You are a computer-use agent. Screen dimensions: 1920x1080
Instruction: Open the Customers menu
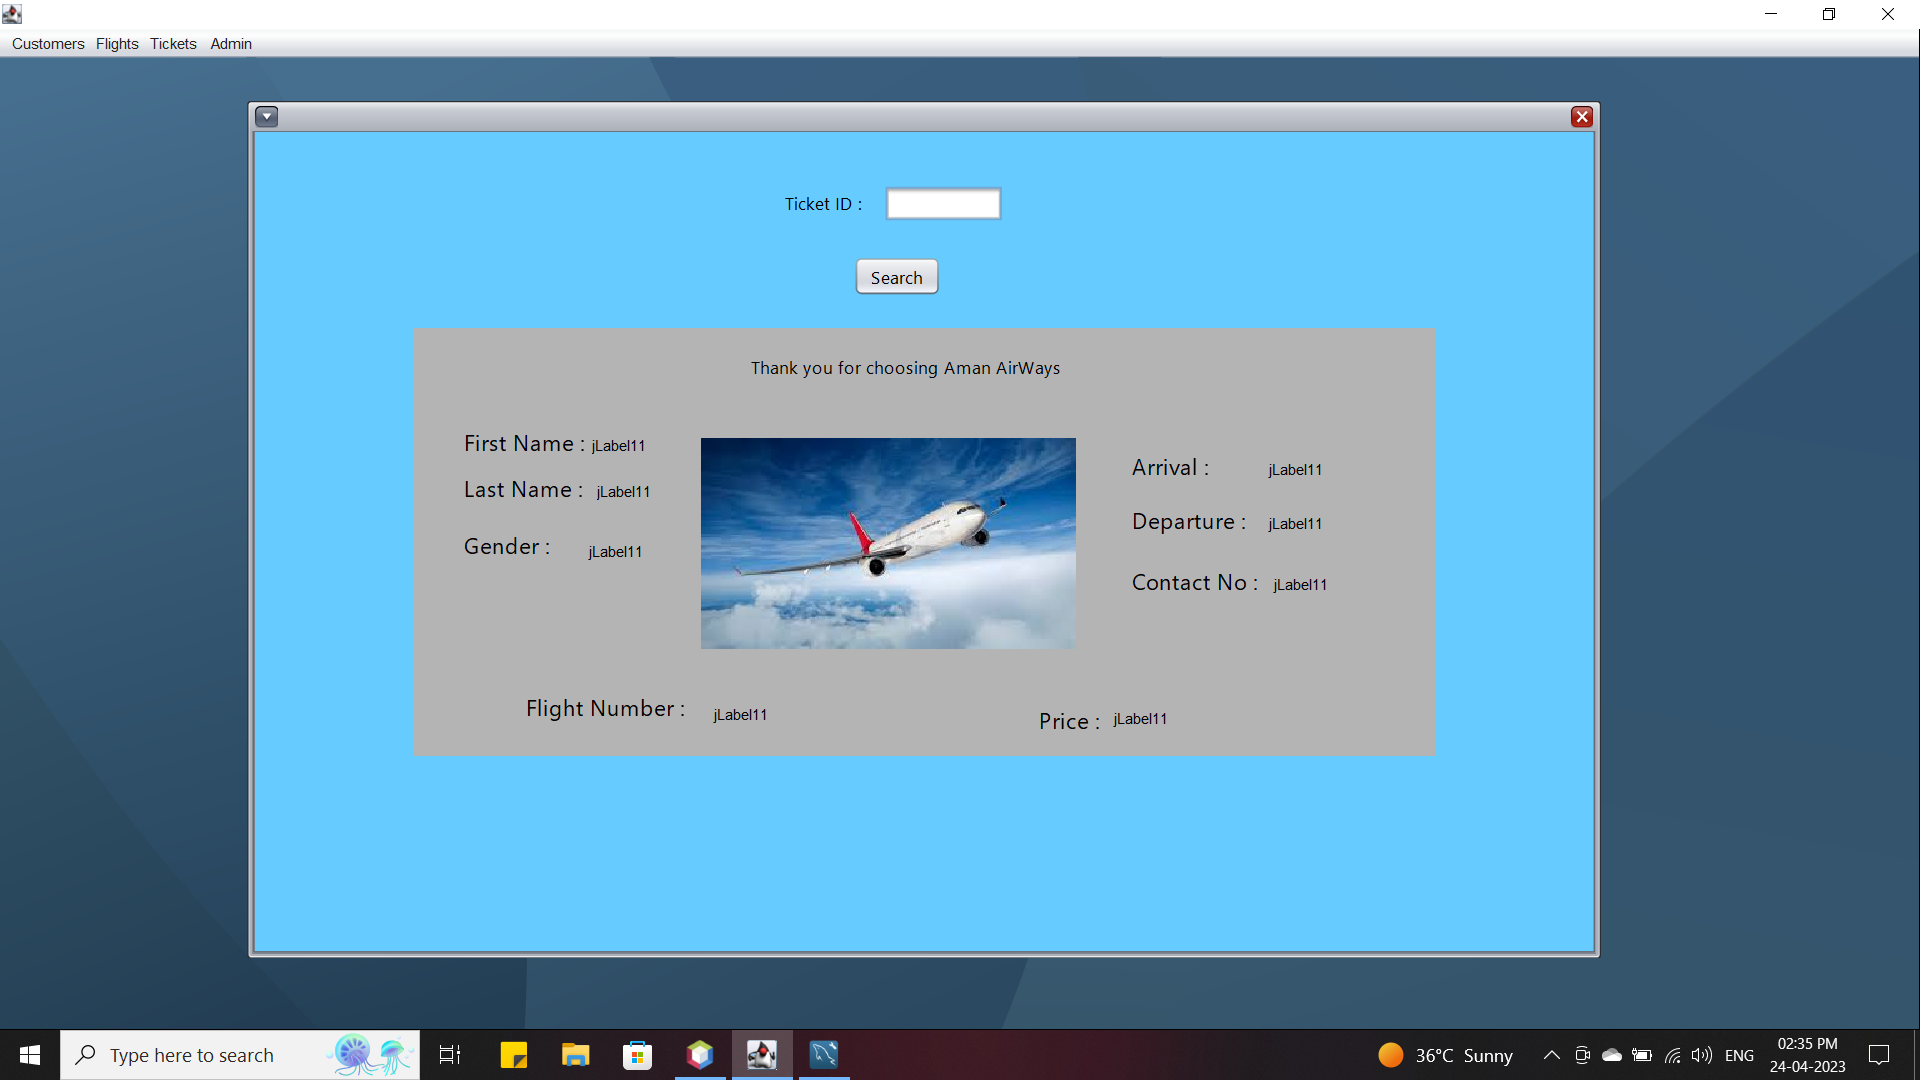pos(48,44)
